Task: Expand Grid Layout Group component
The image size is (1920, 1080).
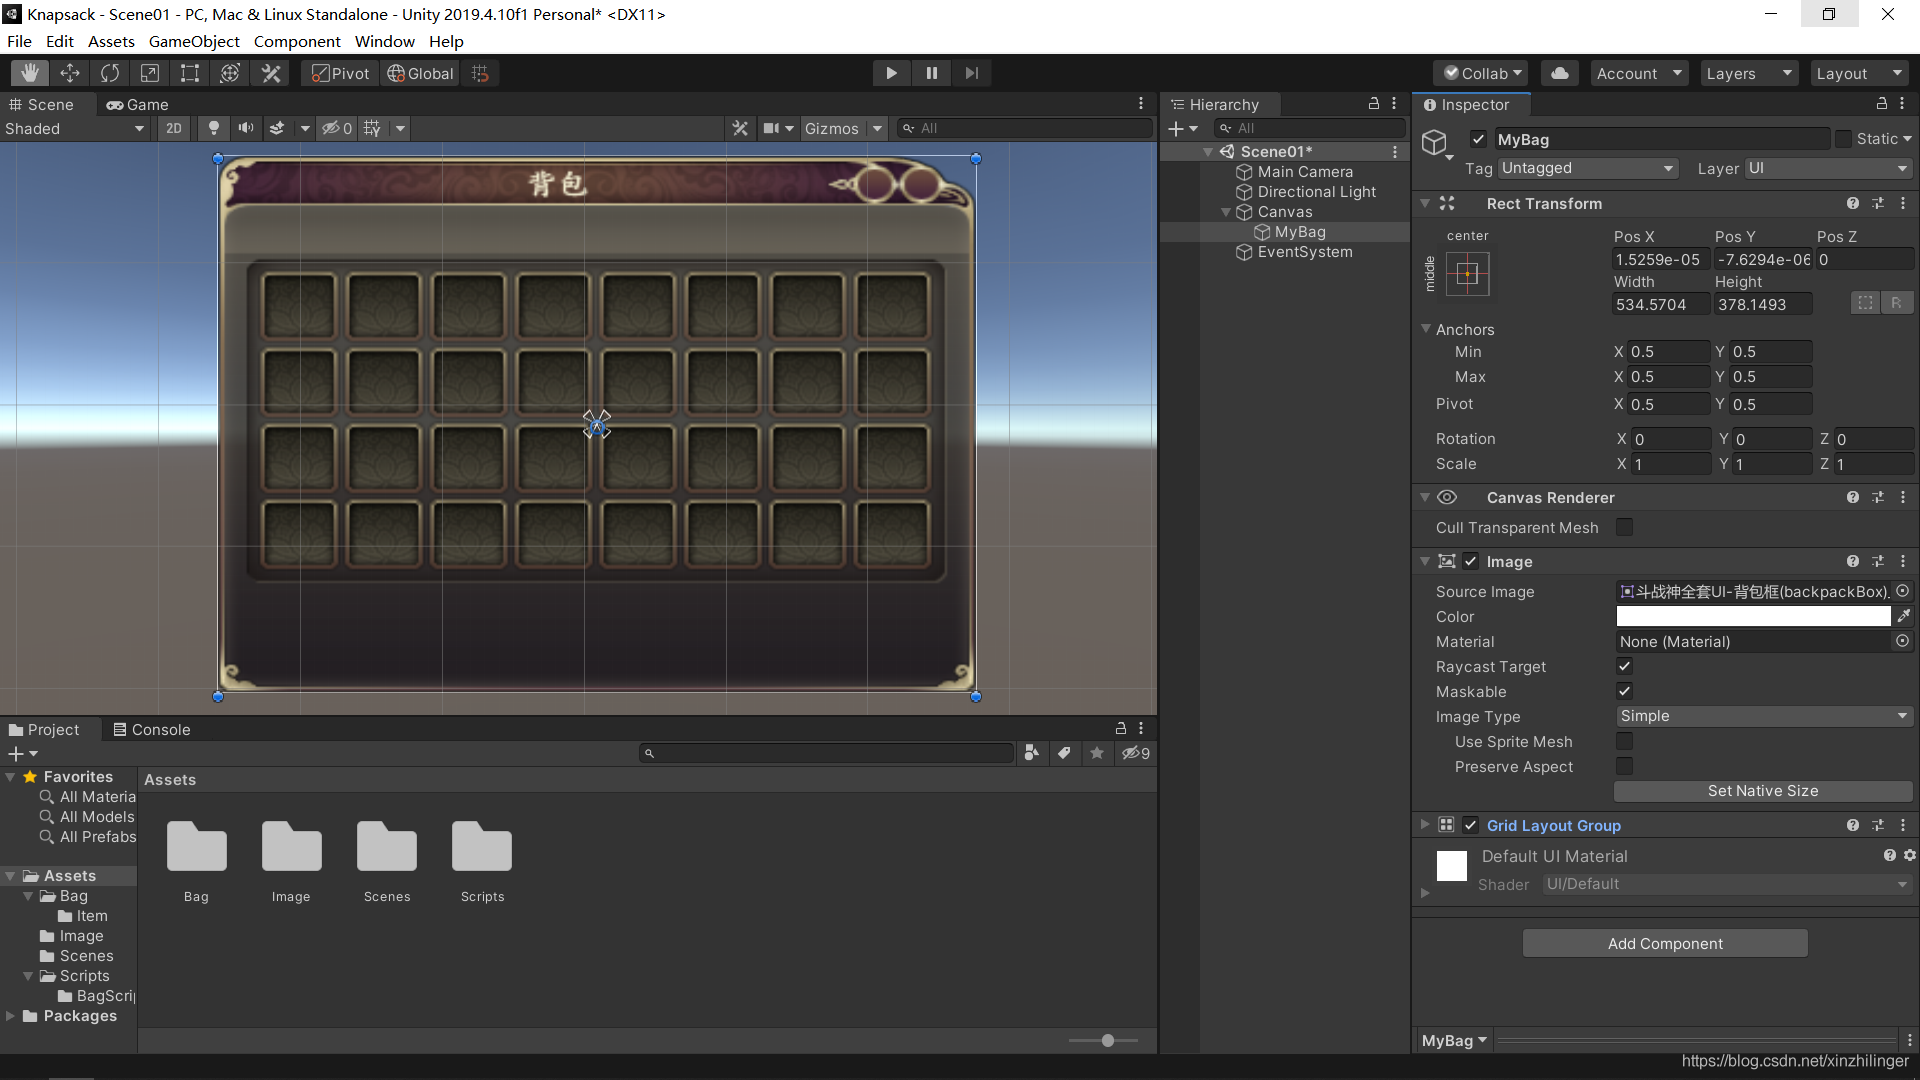Action: [x=1425, y=825]
